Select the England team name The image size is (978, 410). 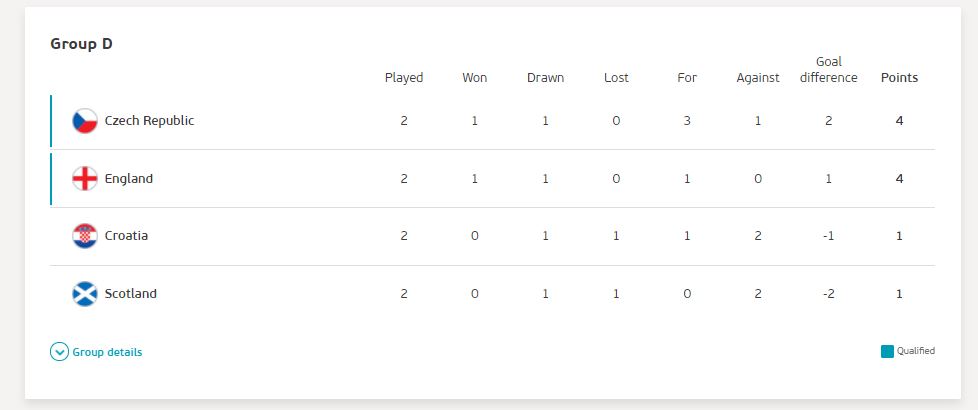[128, 178]
